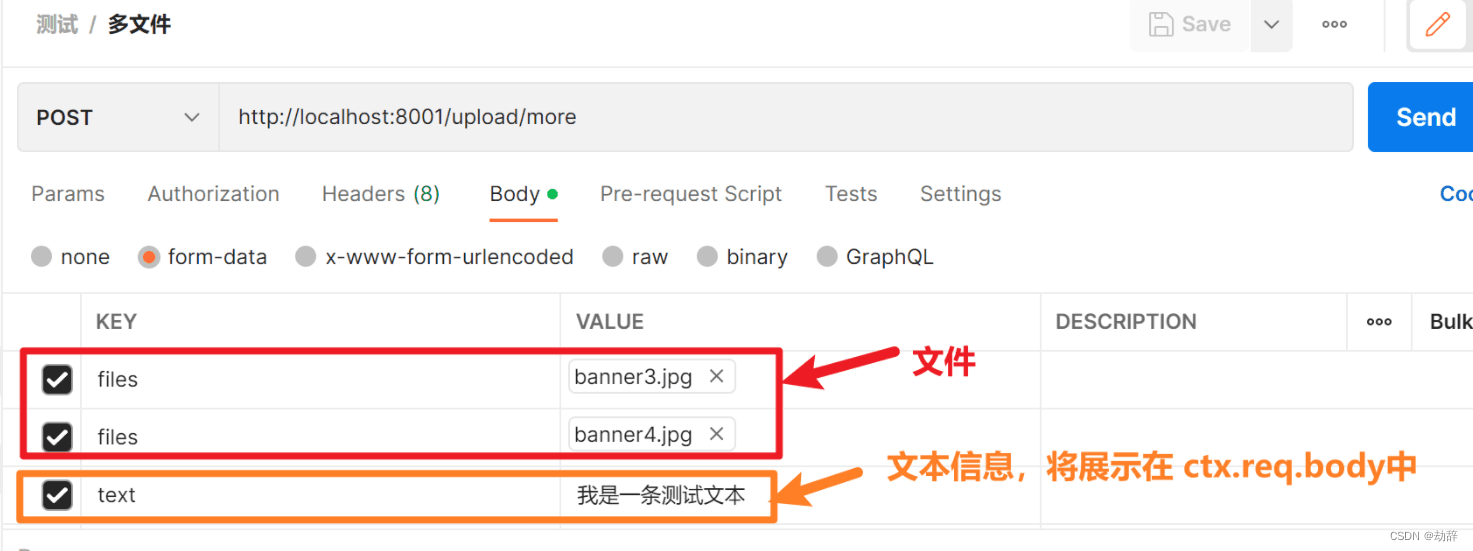Open the Pre-request Script tab
1473x551 pixels.
(x=691, y=194)
